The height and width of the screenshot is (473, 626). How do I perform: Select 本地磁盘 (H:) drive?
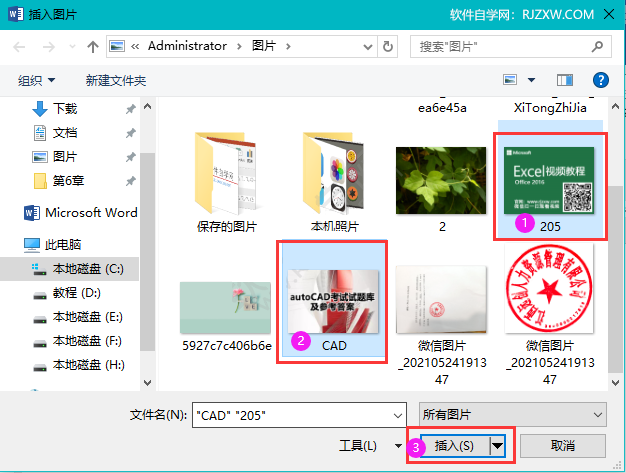point(78,364)
